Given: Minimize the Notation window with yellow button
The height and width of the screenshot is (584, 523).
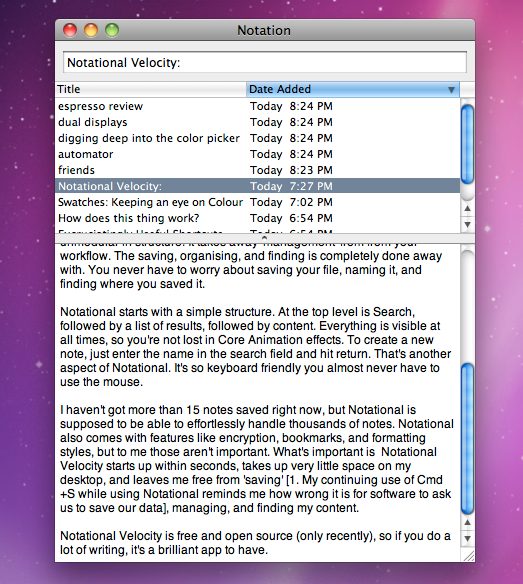Looking at the screenshot, I should click(91, 30).
